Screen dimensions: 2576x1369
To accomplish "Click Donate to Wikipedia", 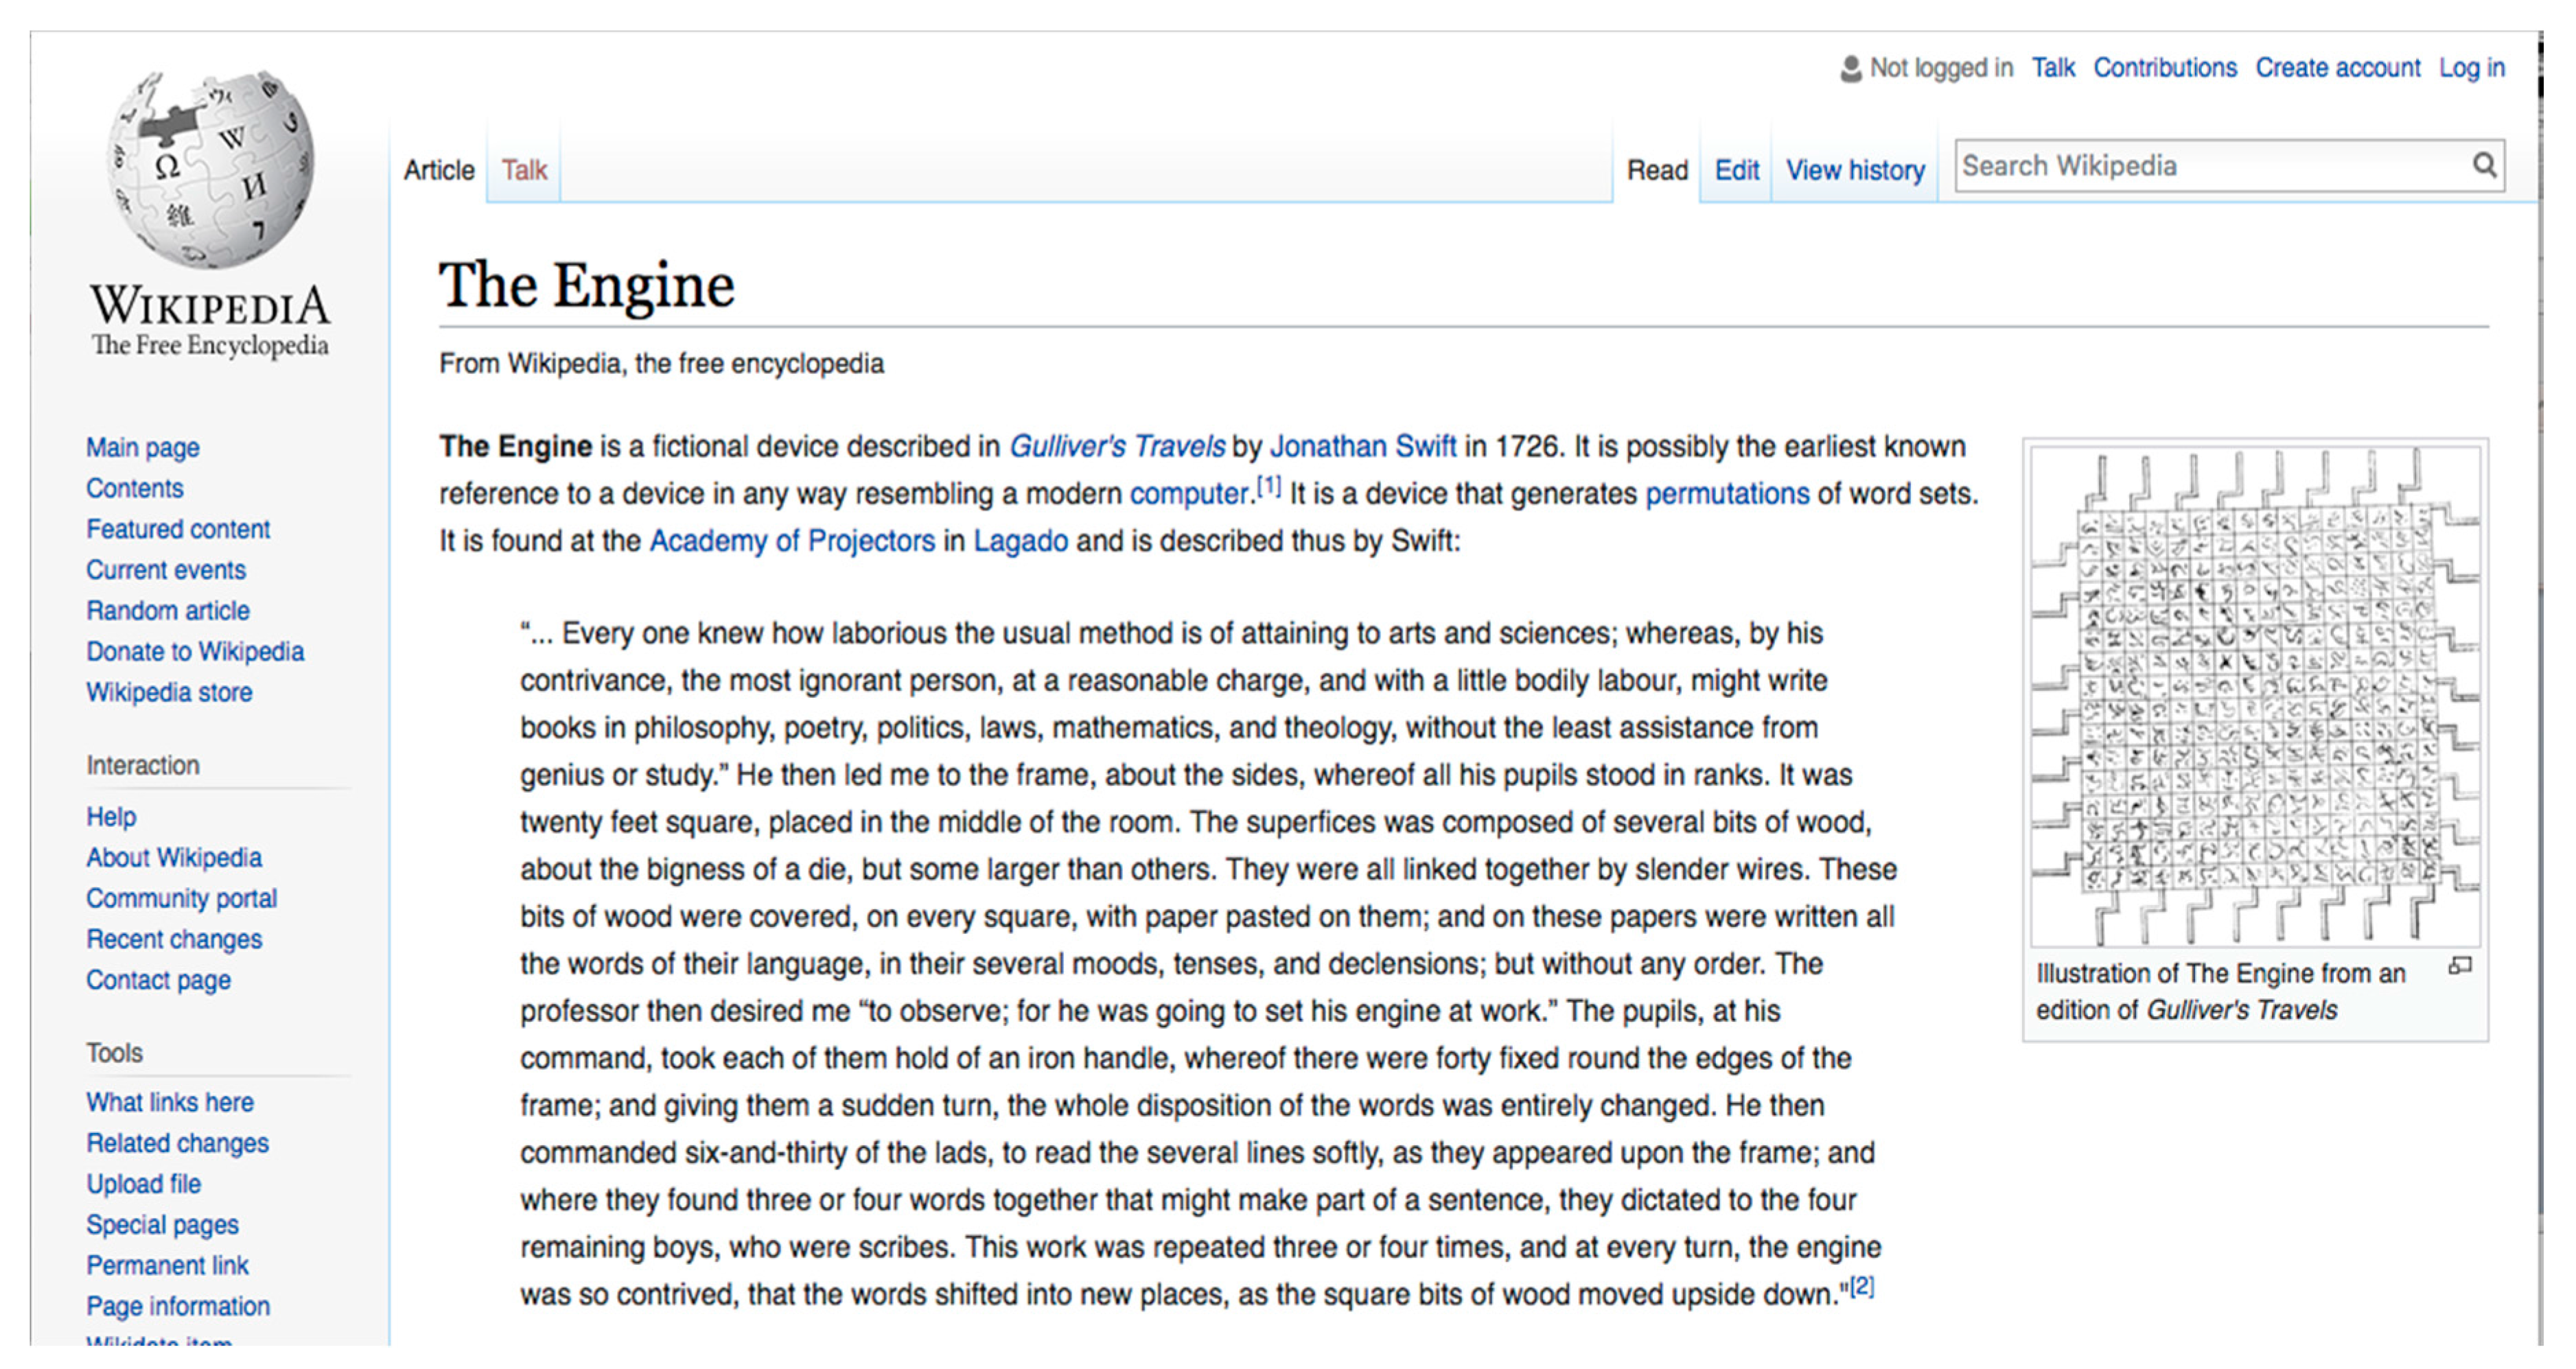I will coord(195,652).
